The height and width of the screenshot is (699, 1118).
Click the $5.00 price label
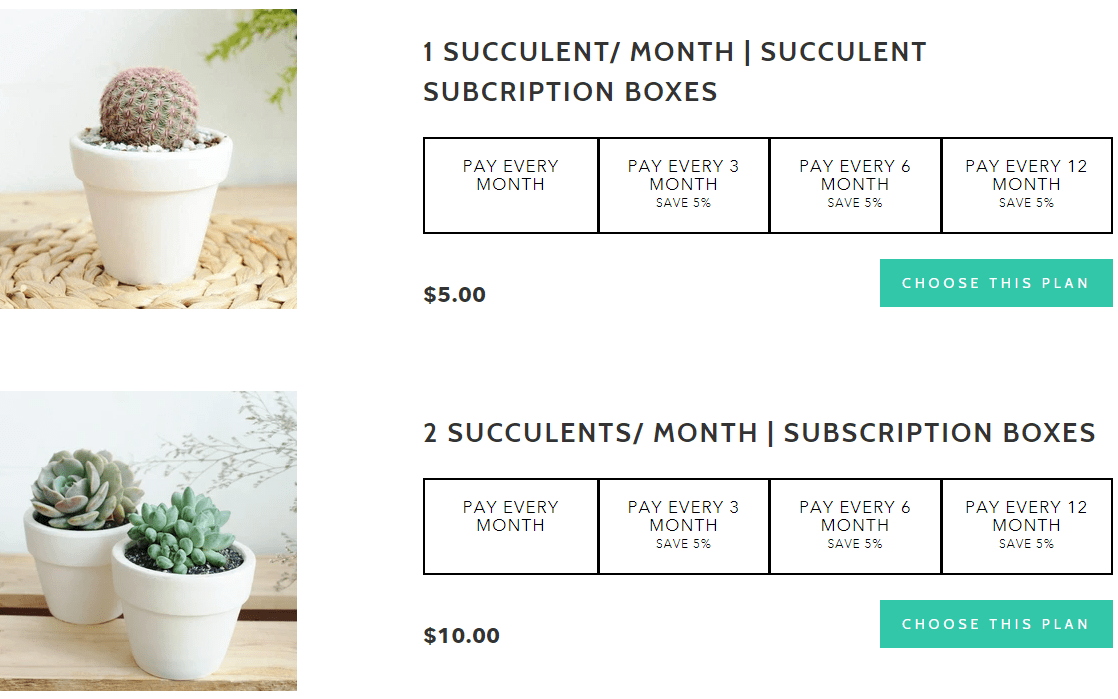(x=455, y=295)
